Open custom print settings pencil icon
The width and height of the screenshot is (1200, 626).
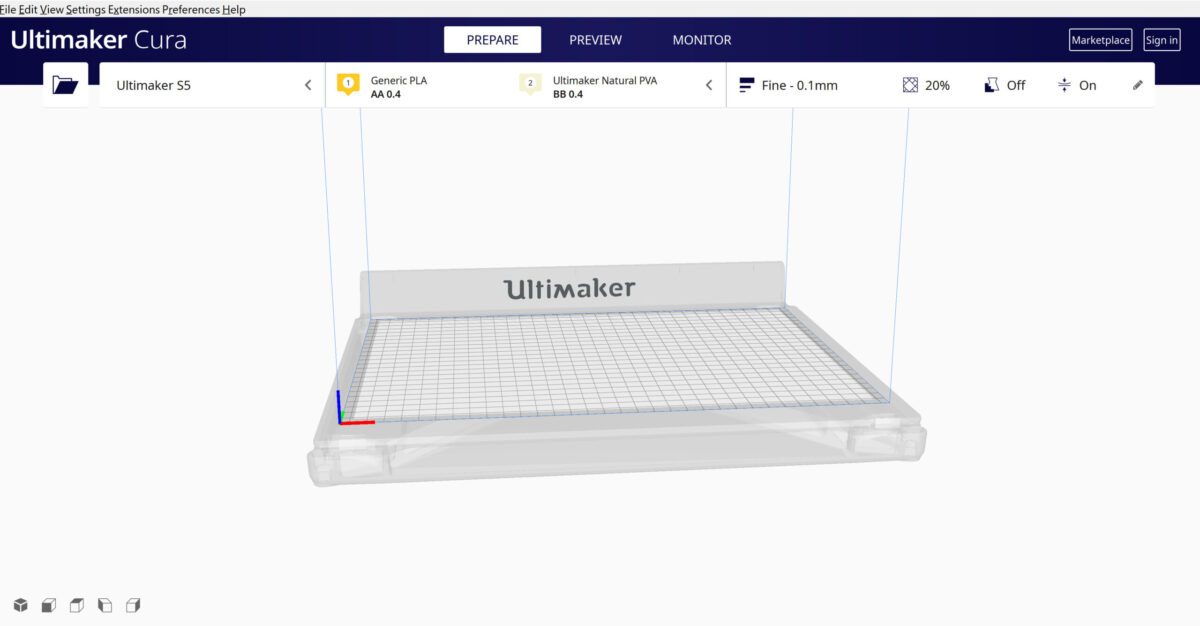point(1137,86)
